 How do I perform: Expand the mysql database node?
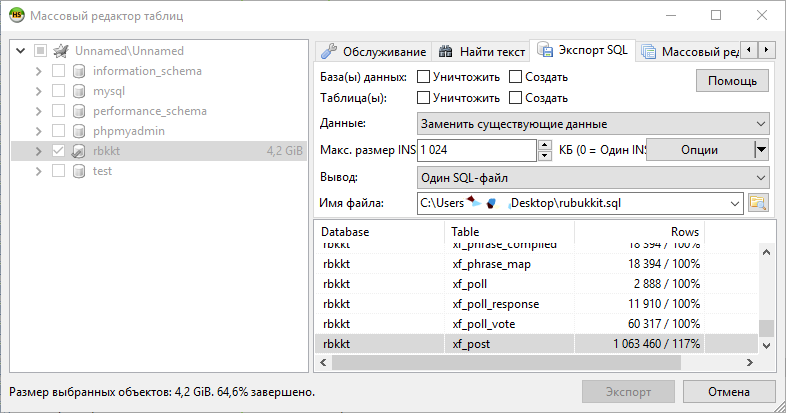click(38, 91)
